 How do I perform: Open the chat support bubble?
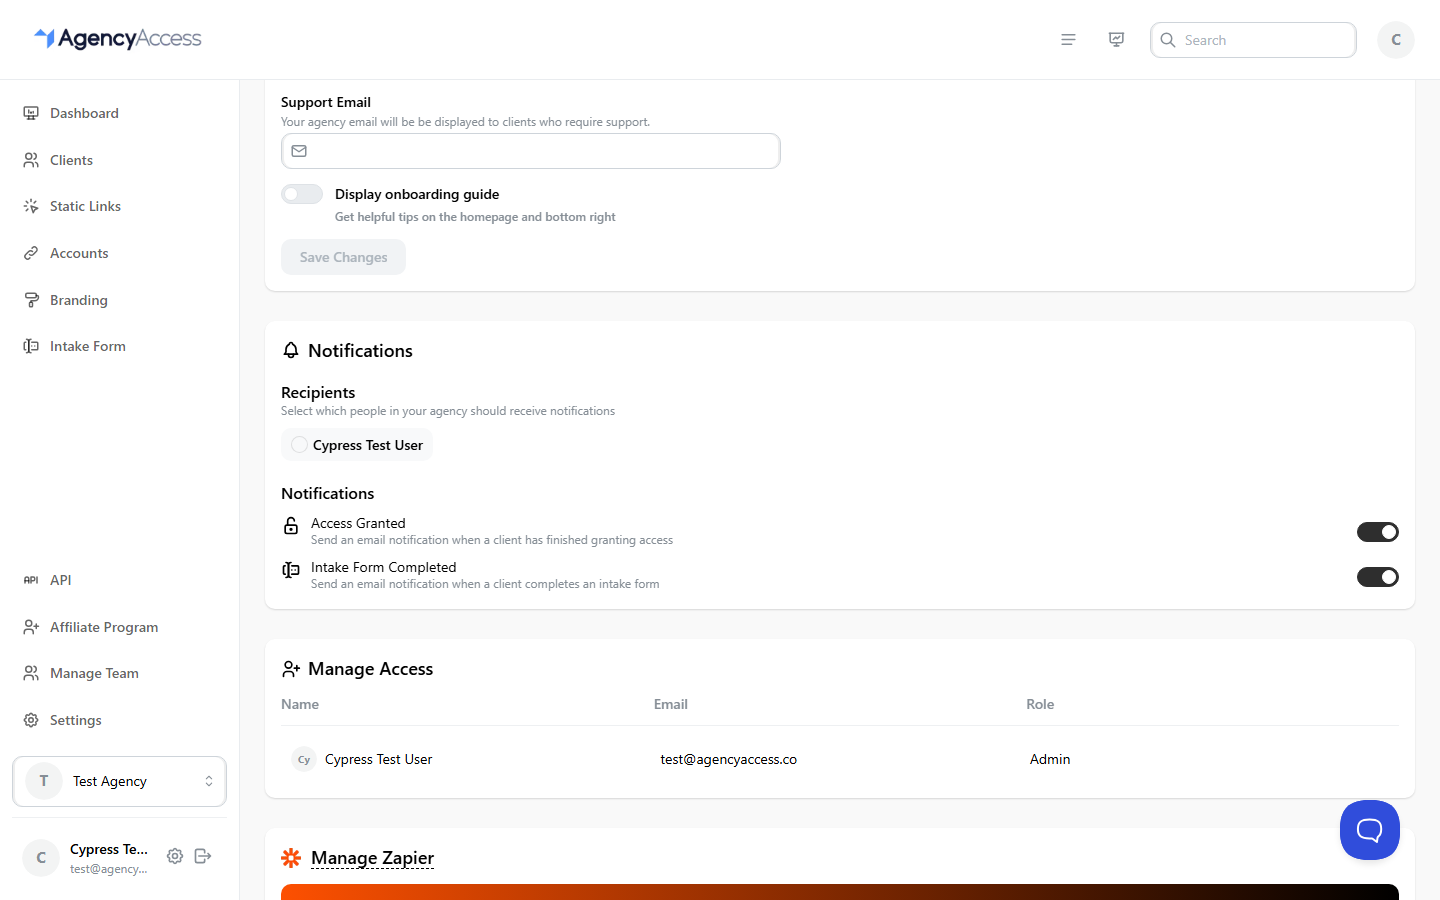tap(1370, 830)
